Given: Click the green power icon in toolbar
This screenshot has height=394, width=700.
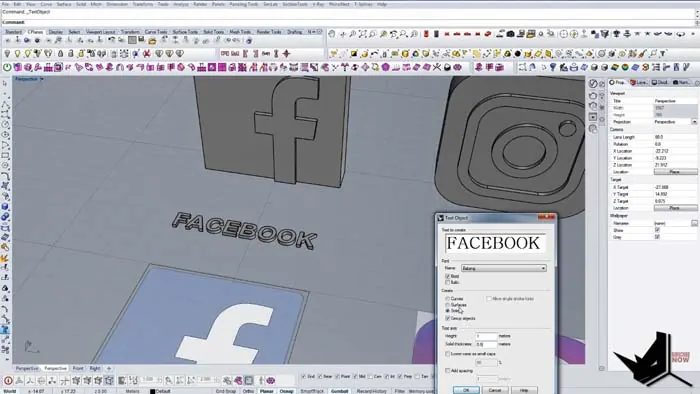Looking at the screenshot, I should pyautogui.click(x=7, y=67).
